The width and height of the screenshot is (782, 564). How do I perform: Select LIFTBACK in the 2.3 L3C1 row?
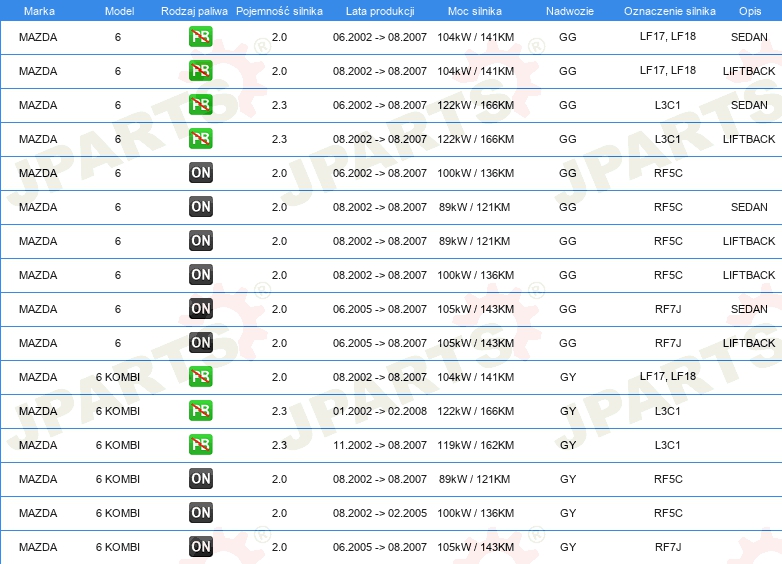tap(749, 139)
